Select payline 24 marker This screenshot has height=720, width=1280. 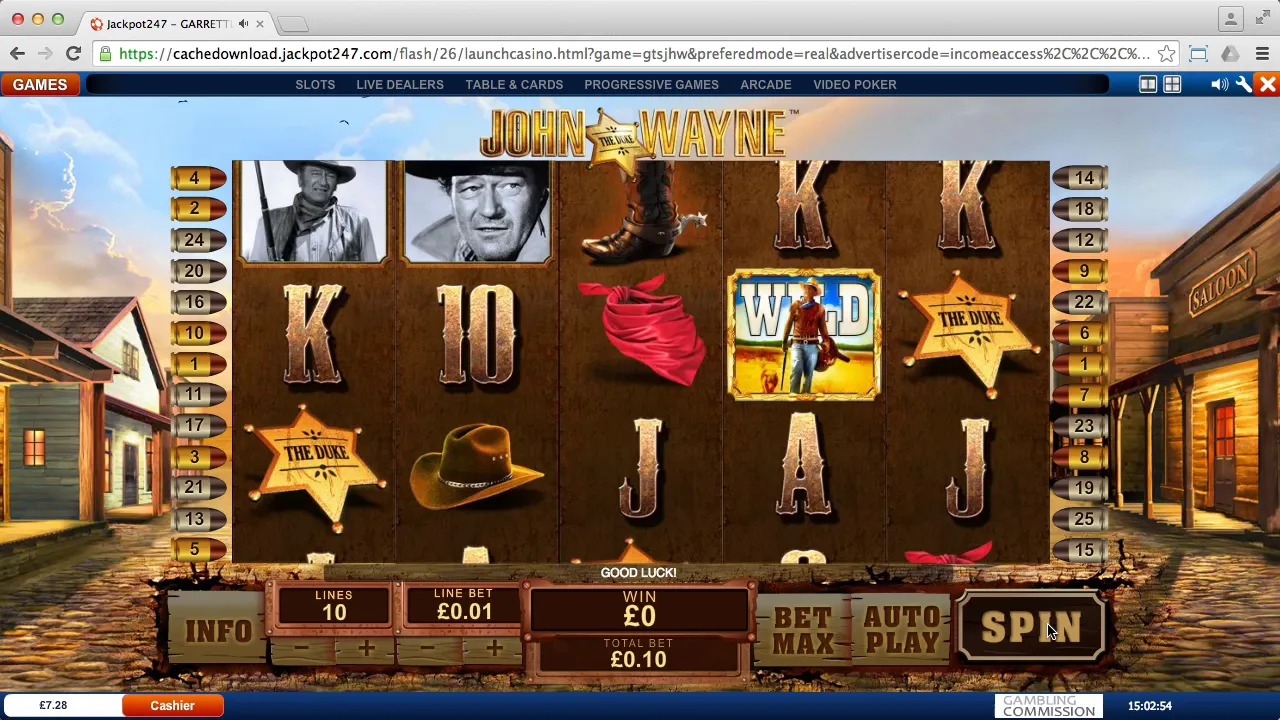(x=197, y=240)
